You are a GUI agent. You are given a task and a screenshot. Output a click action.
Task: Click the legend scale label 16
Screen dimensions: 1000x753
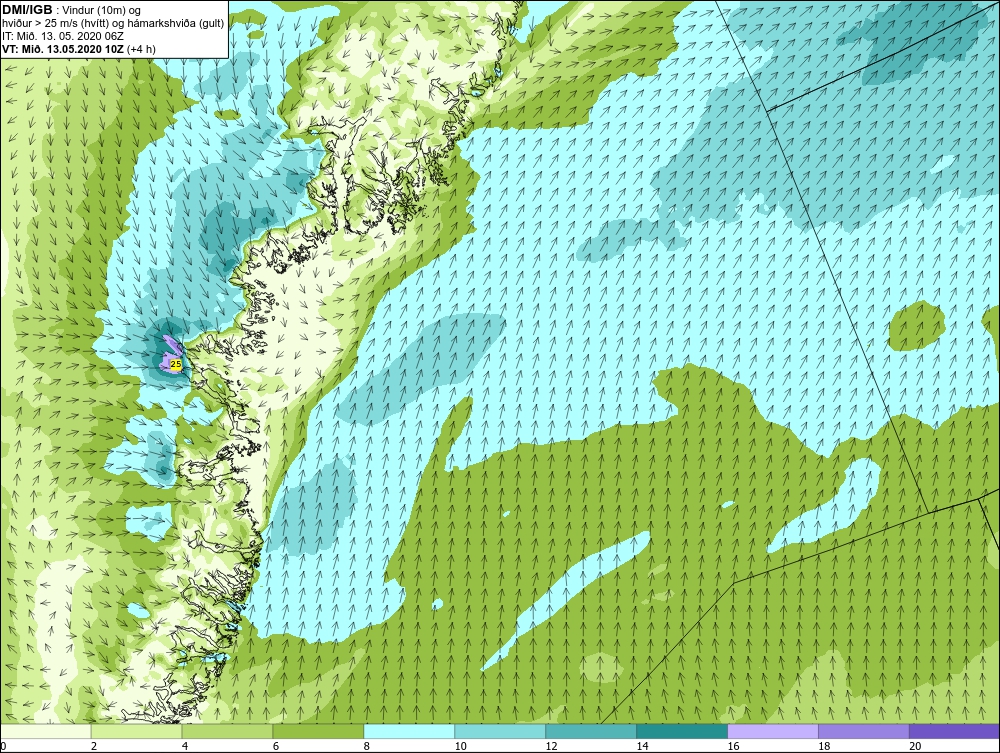[733, 746]
